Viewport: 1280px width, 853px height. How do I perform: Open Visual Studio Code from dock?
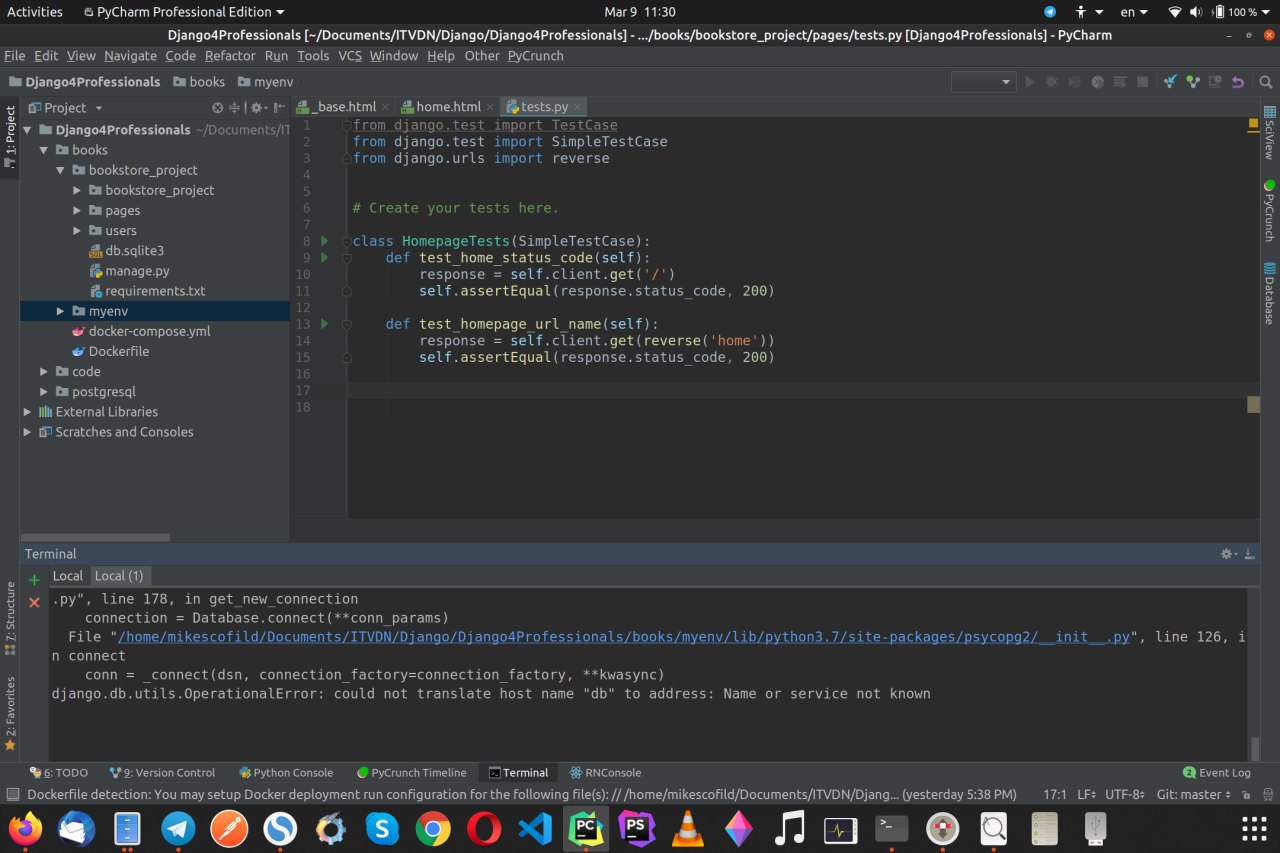(x=535, y=828)
